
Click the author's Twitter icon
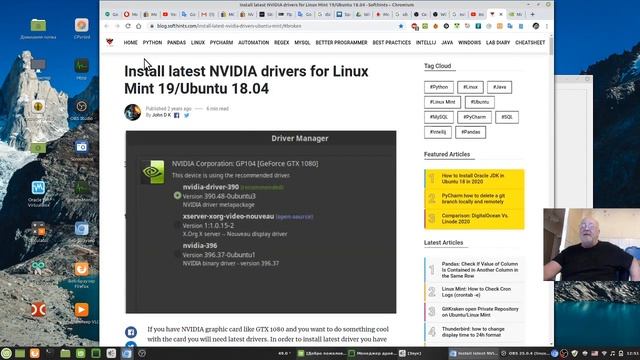coord(187,116)
